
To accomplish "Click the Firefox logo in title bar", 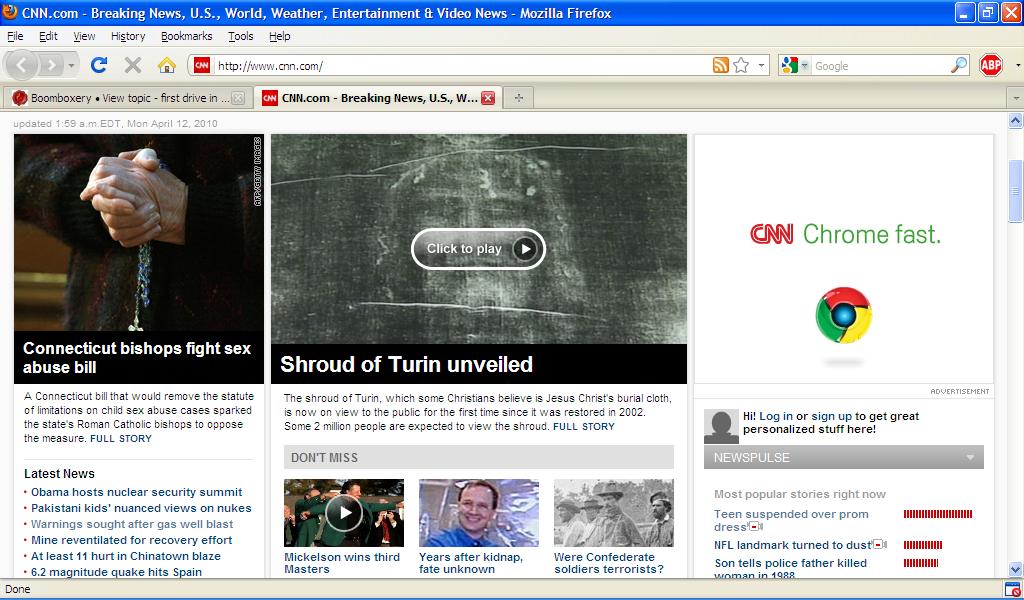I will [10, 12].
